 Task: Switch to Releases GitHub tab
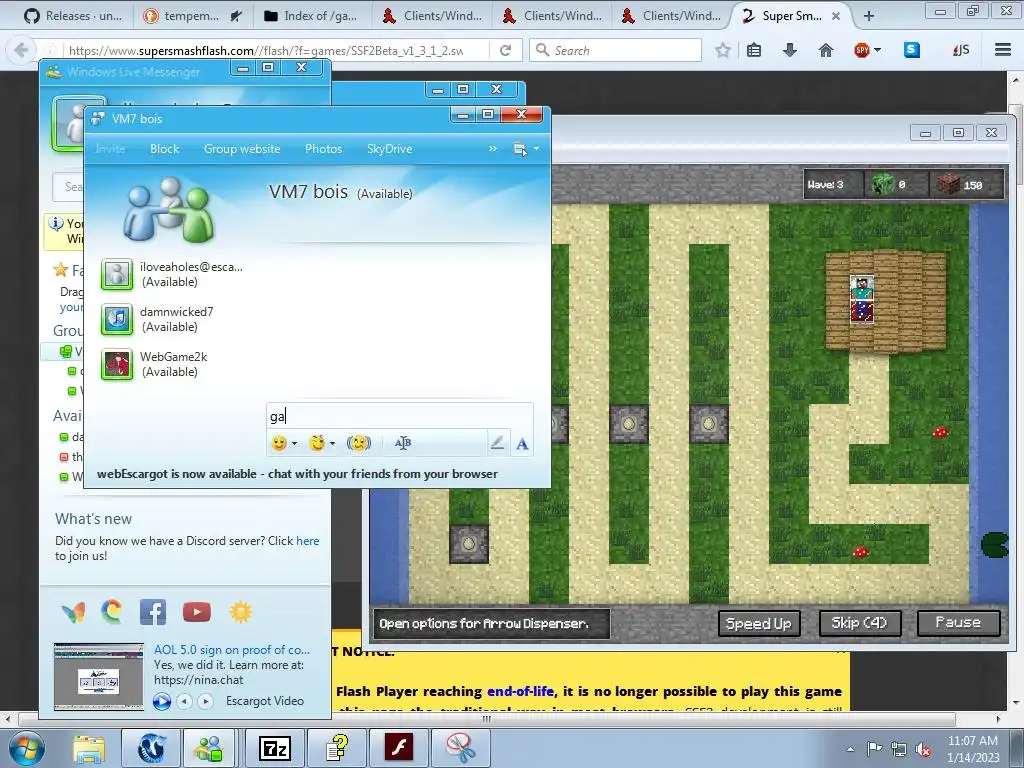73,16
